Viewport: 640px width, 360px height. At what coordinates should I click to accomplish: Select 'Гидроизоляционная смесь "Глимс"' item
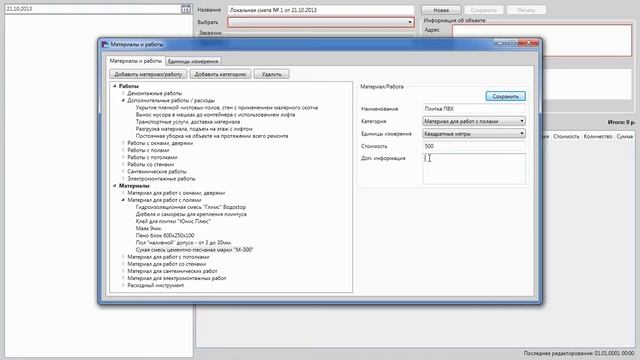[x=191, y=207]
